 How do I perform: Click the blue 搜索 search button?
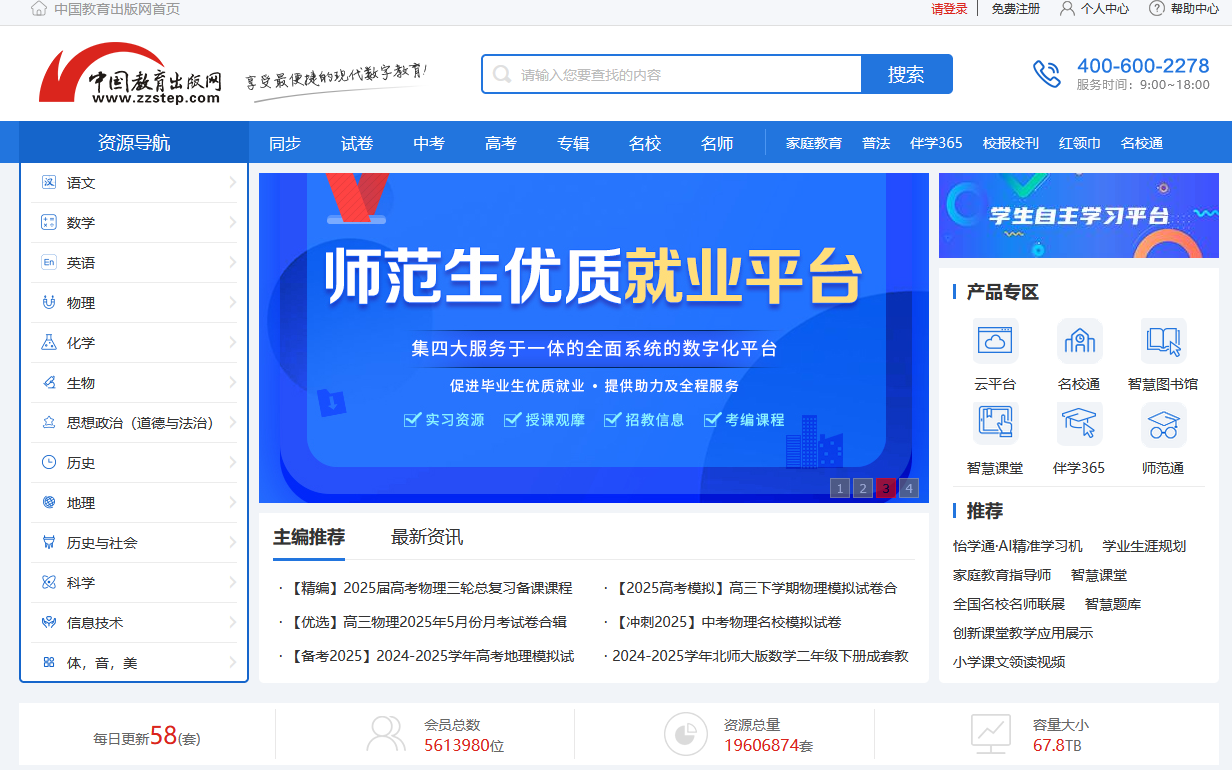click(x=907, y=74)
